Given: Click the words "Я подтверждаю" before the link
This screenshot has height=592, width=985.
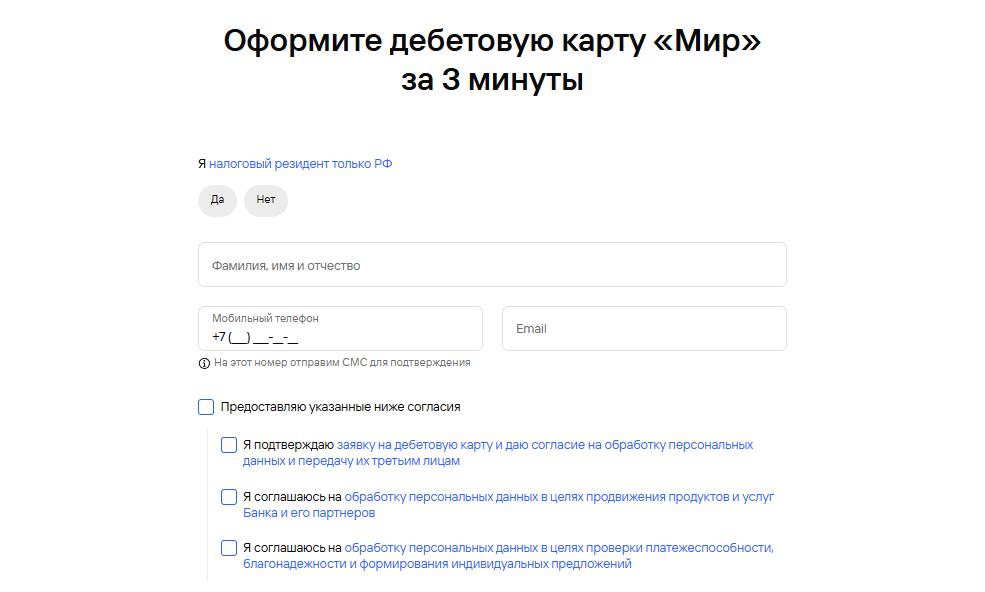Looking at the screenshot, I should point(288,445).
